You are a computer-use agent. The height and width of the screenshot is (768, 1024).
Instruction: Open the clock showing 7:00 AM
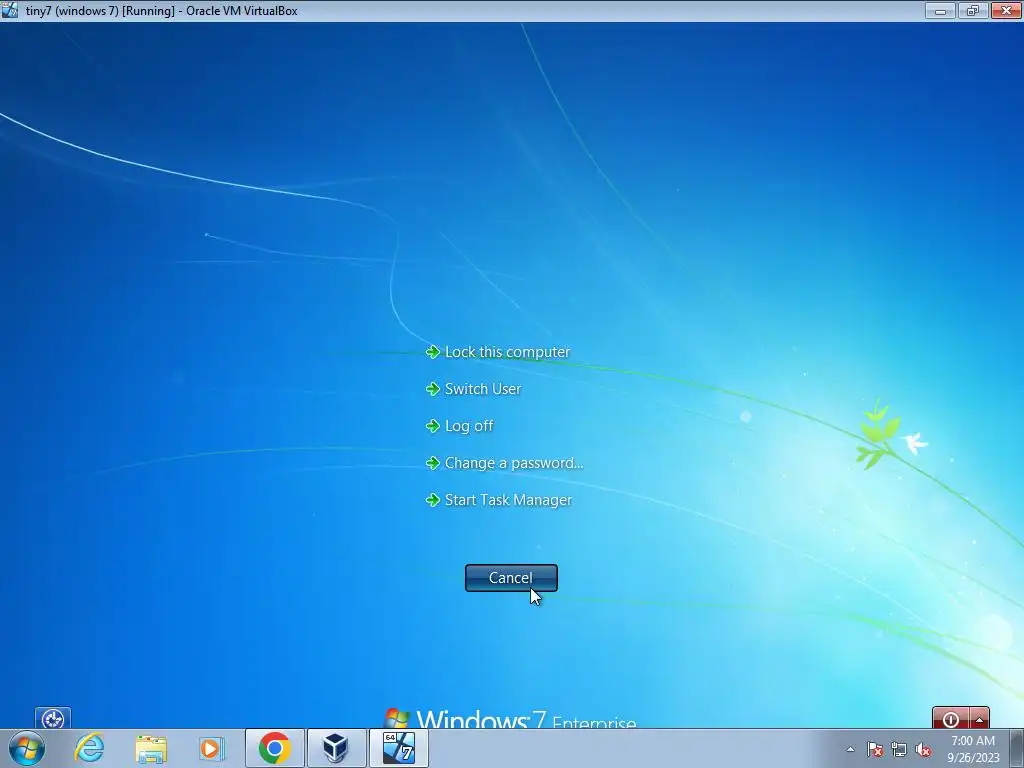[x=973, y=749]
